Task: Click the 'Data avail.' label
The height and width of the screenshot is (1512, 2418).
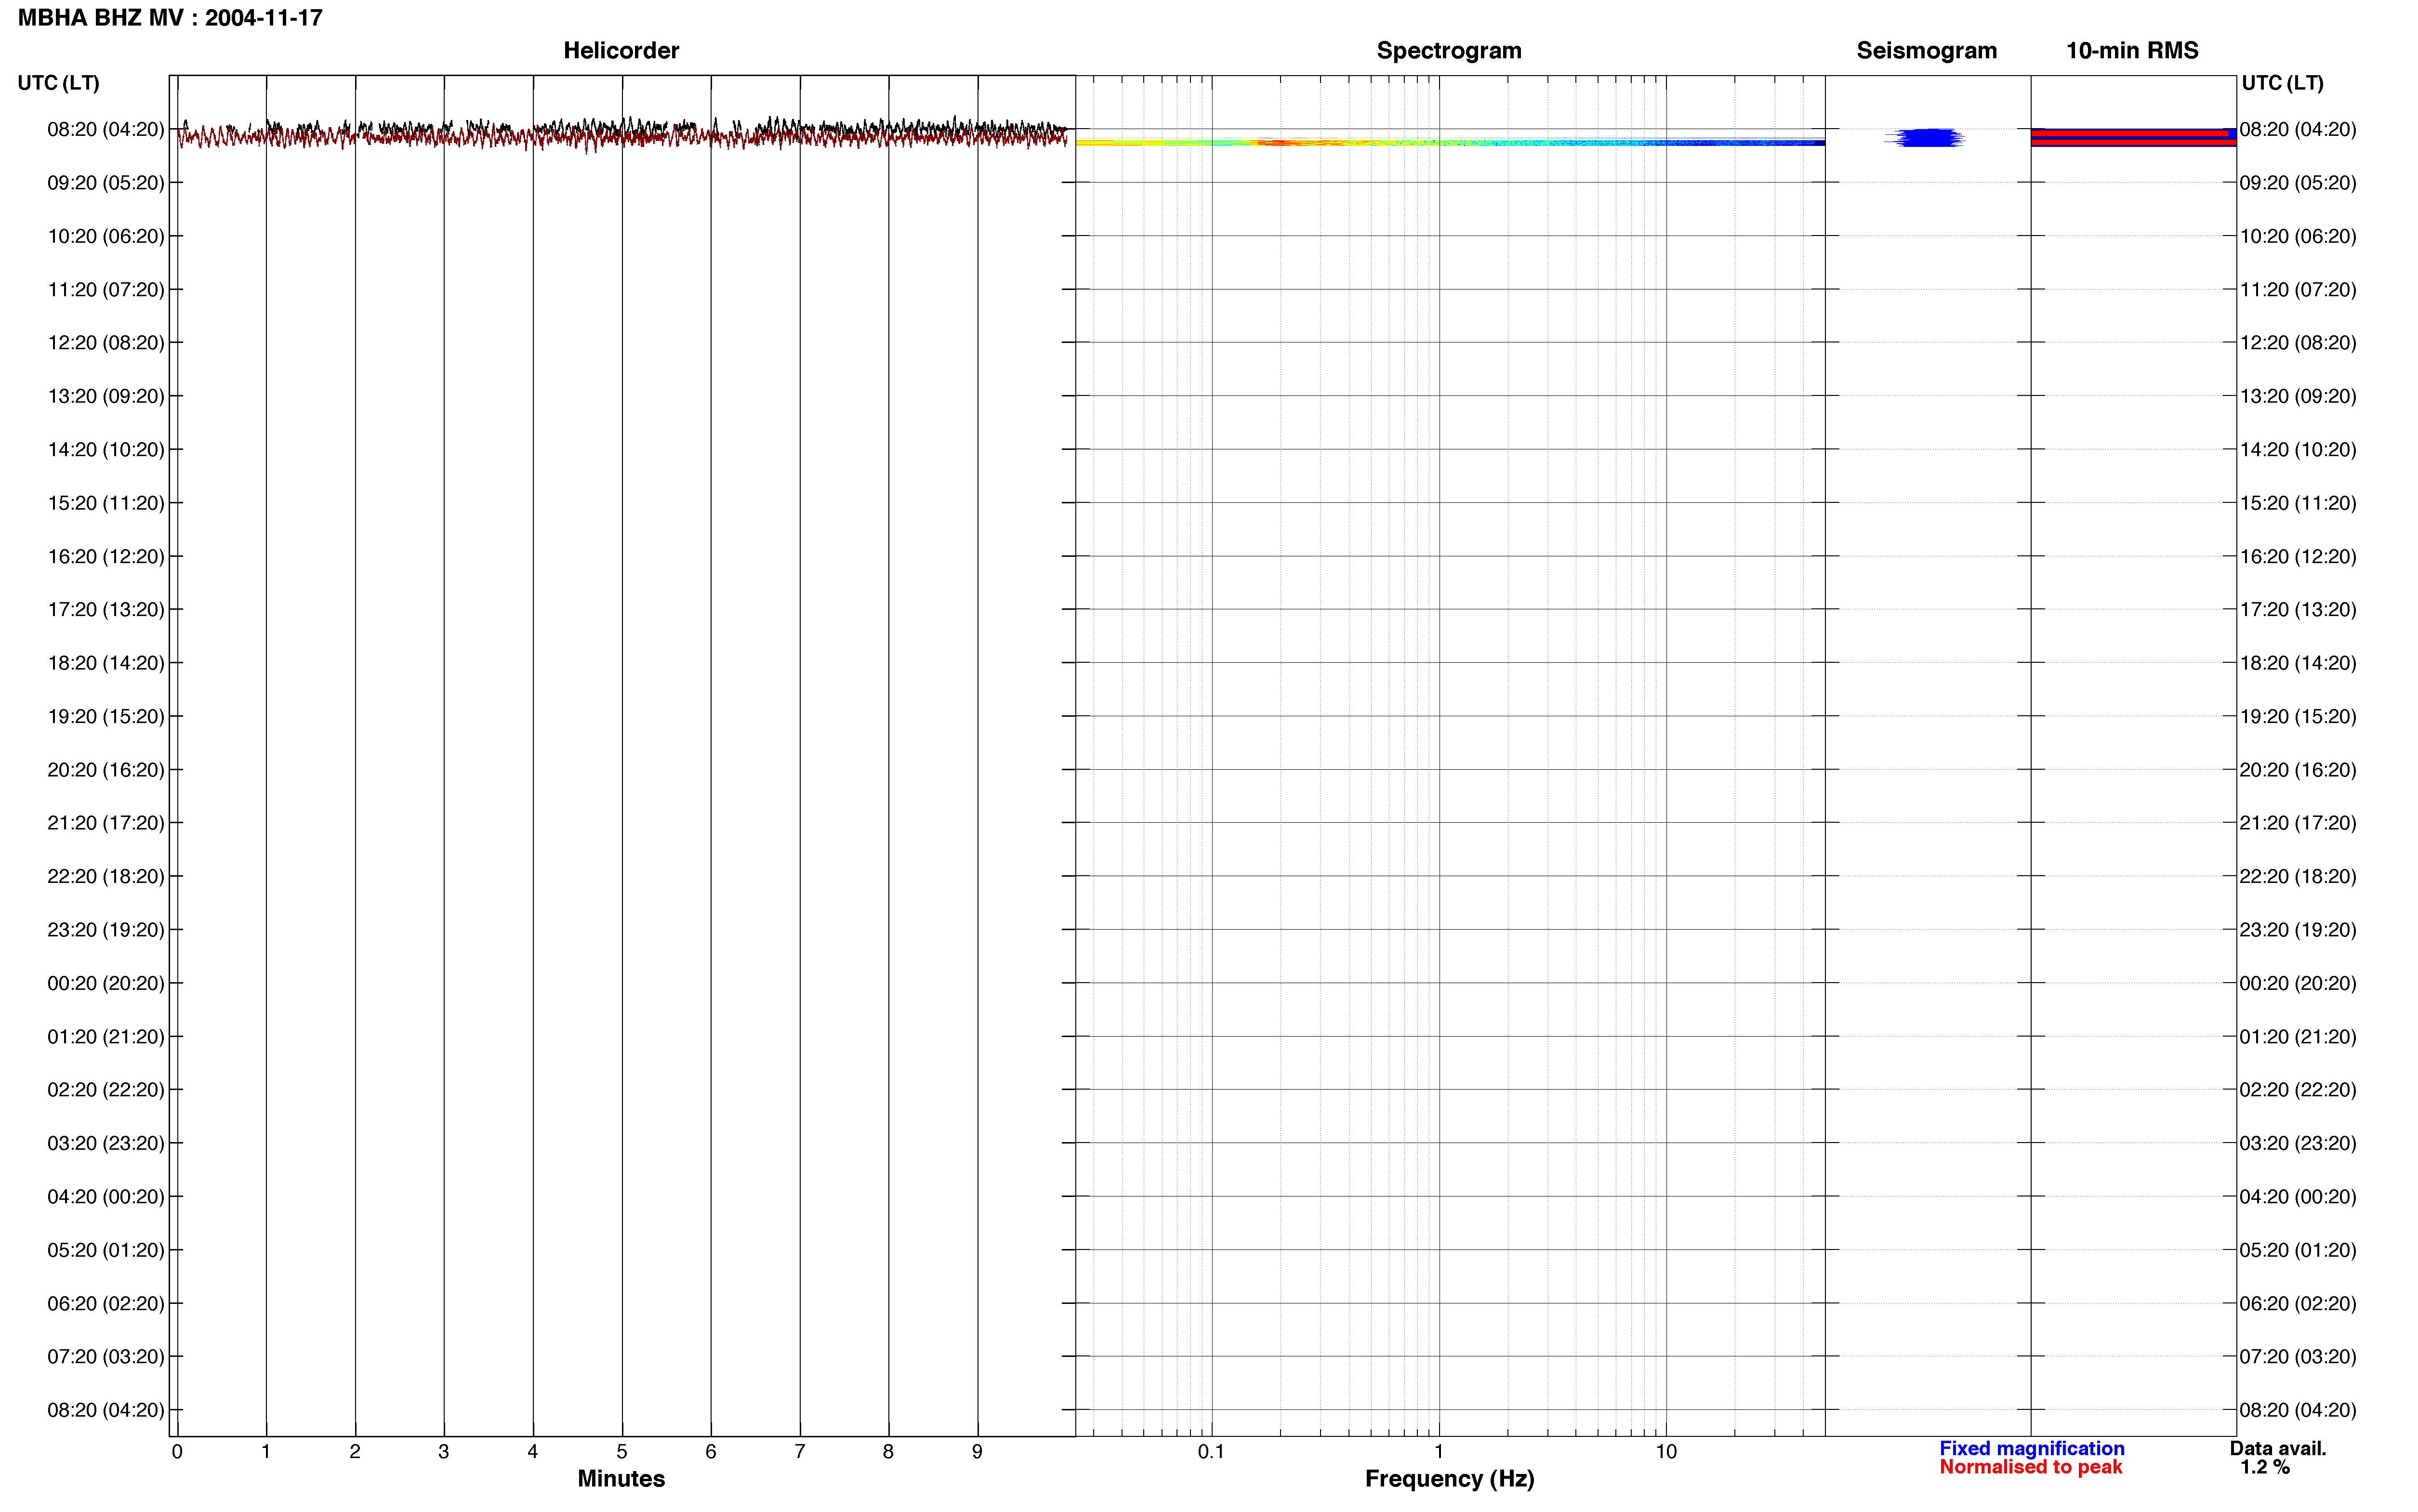Action: (x=2278, y=1448)
